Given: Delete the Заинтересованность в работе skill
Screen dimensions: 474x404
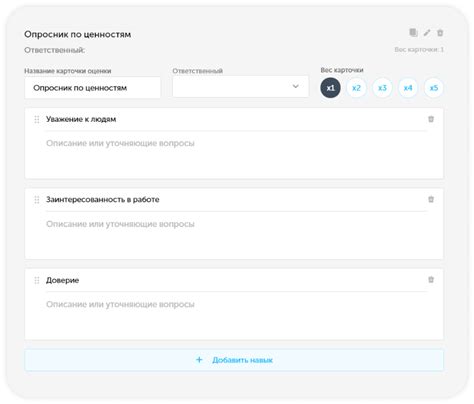Looking at the screenshot, I should tap(431, 199).
